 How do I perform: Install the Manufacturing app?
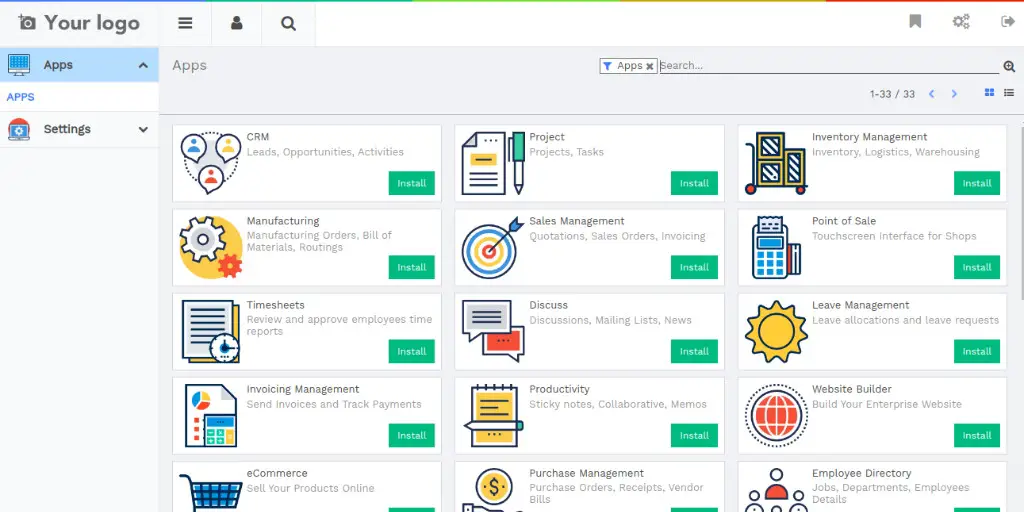[x=411, y=267]
